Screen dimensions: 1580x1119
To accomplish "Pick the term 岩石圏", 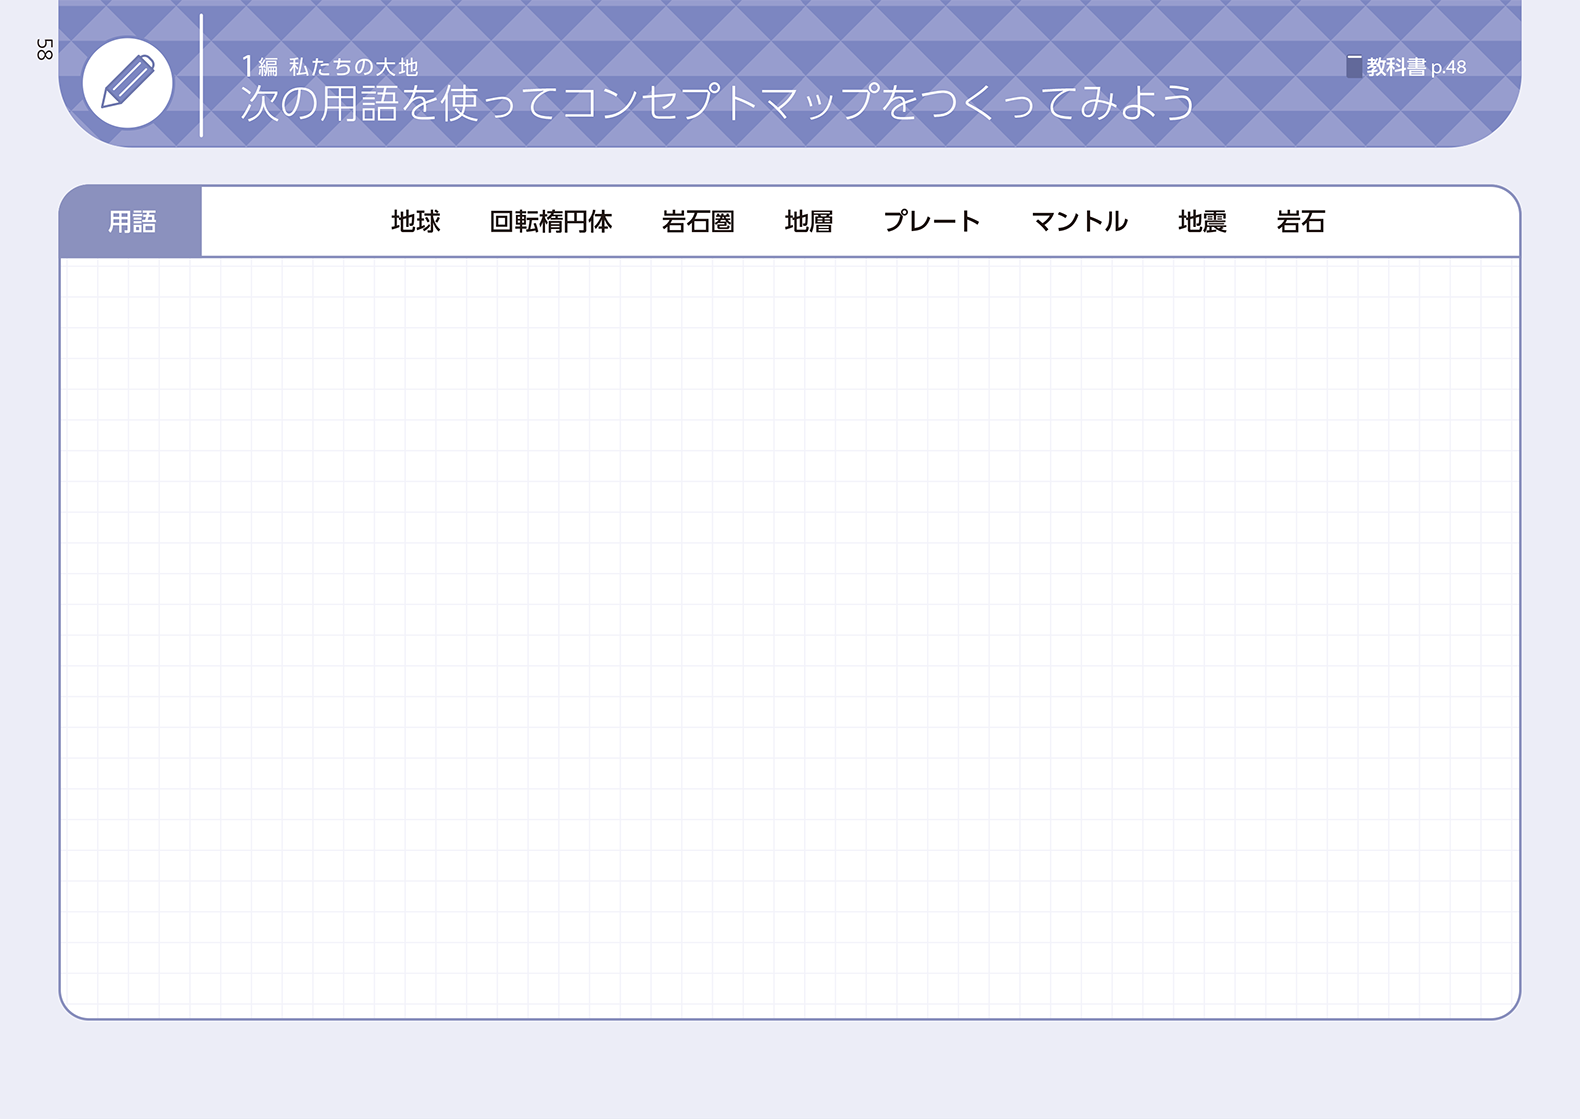I will [x=698, y=222].
